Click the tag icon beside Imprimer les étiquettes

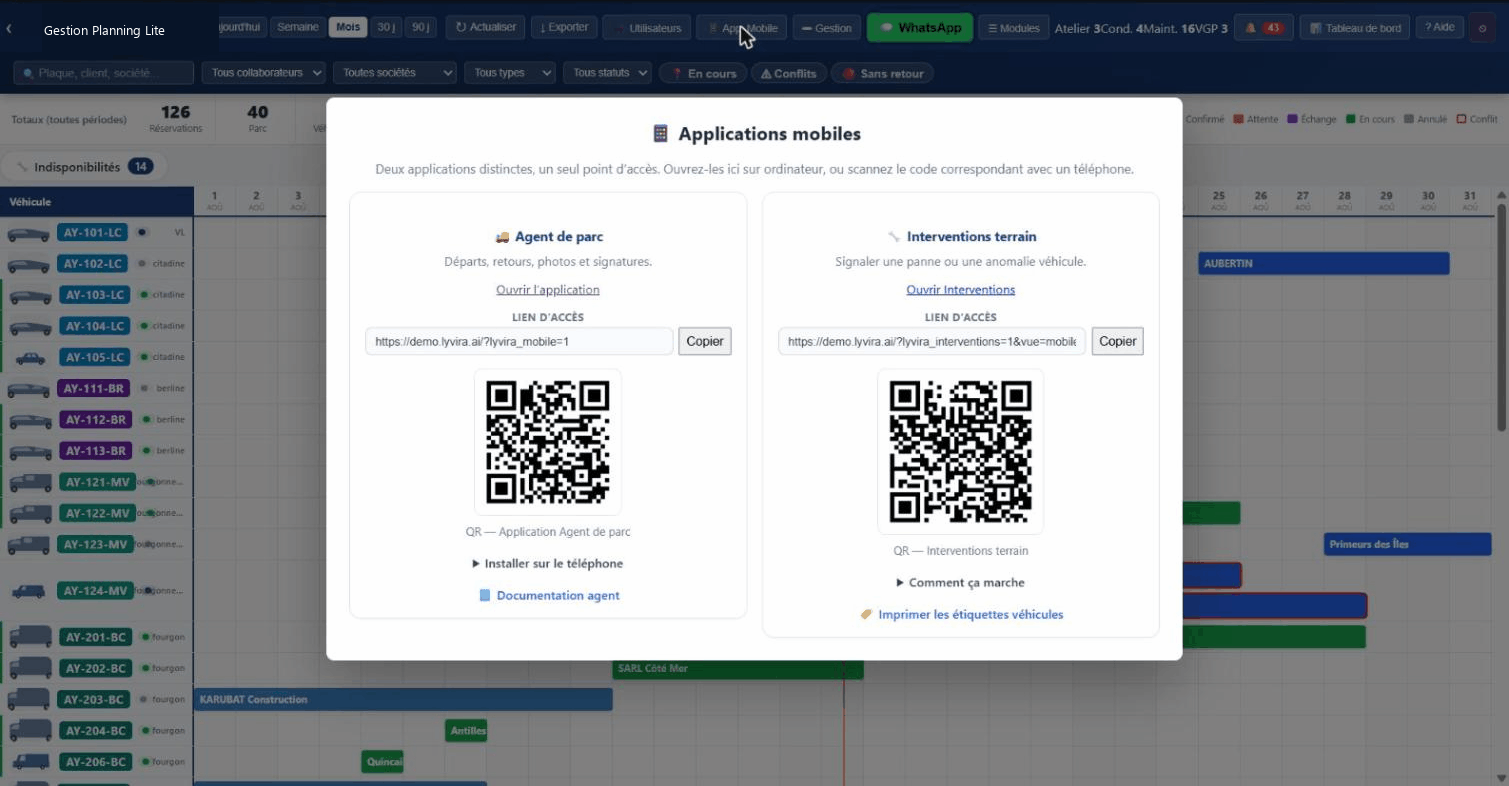[867, 614]
